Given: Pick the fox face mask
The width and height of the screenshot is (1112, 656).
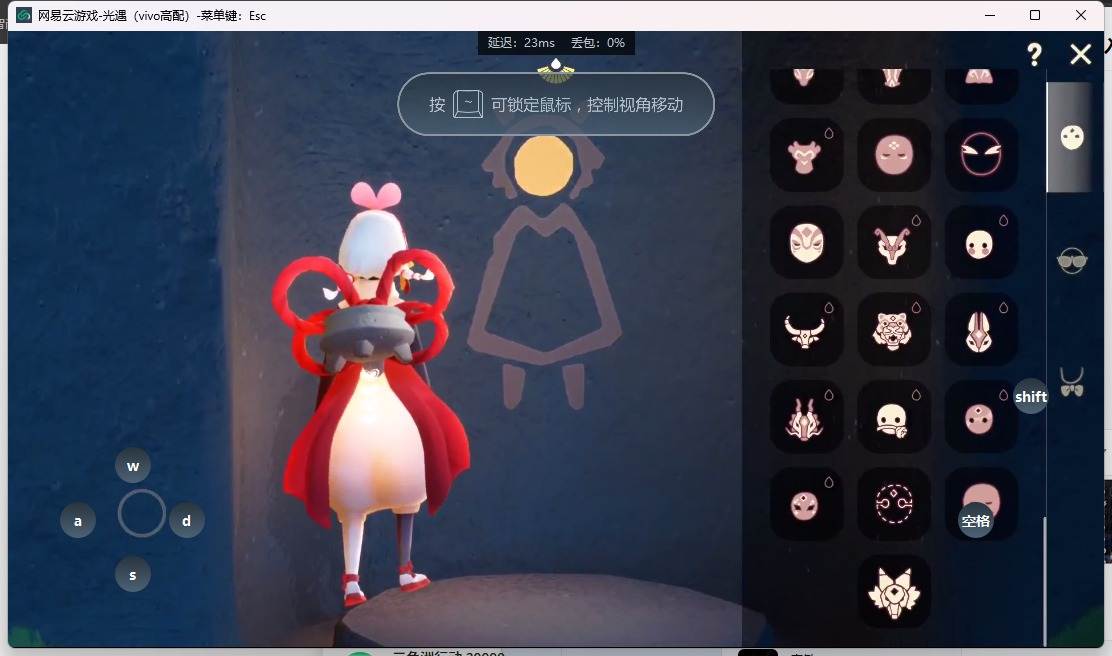Looking at the screenshot, I should coord(894,591).
